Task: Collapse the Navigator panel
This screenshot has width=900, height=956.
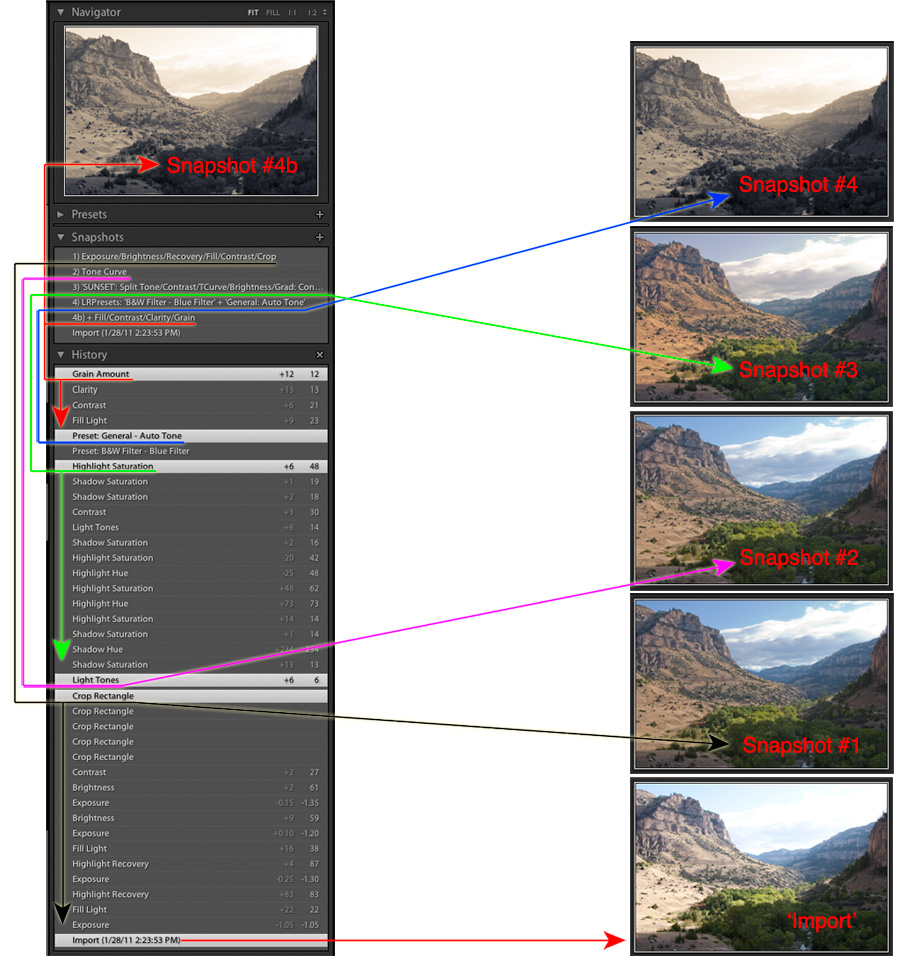Action: coord(62,12)
